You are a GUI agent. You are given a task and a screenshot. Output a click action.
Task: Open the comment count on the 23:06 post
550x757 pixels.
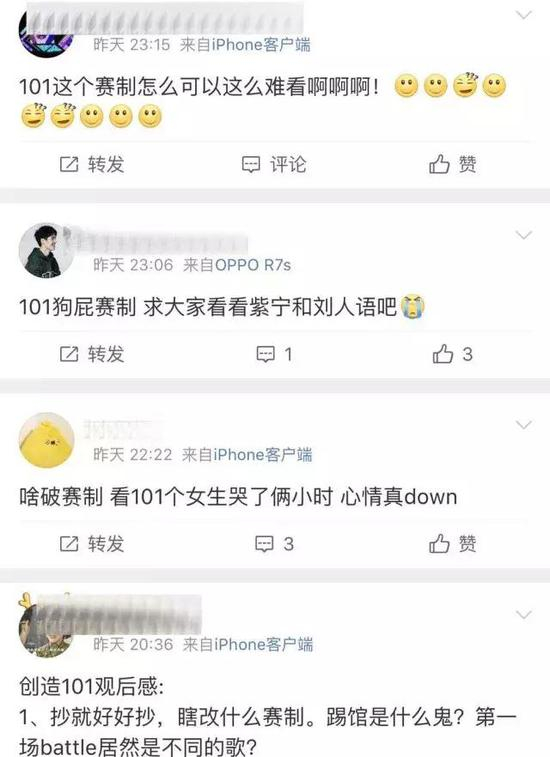pyautogui.click(x=274, y=354)
